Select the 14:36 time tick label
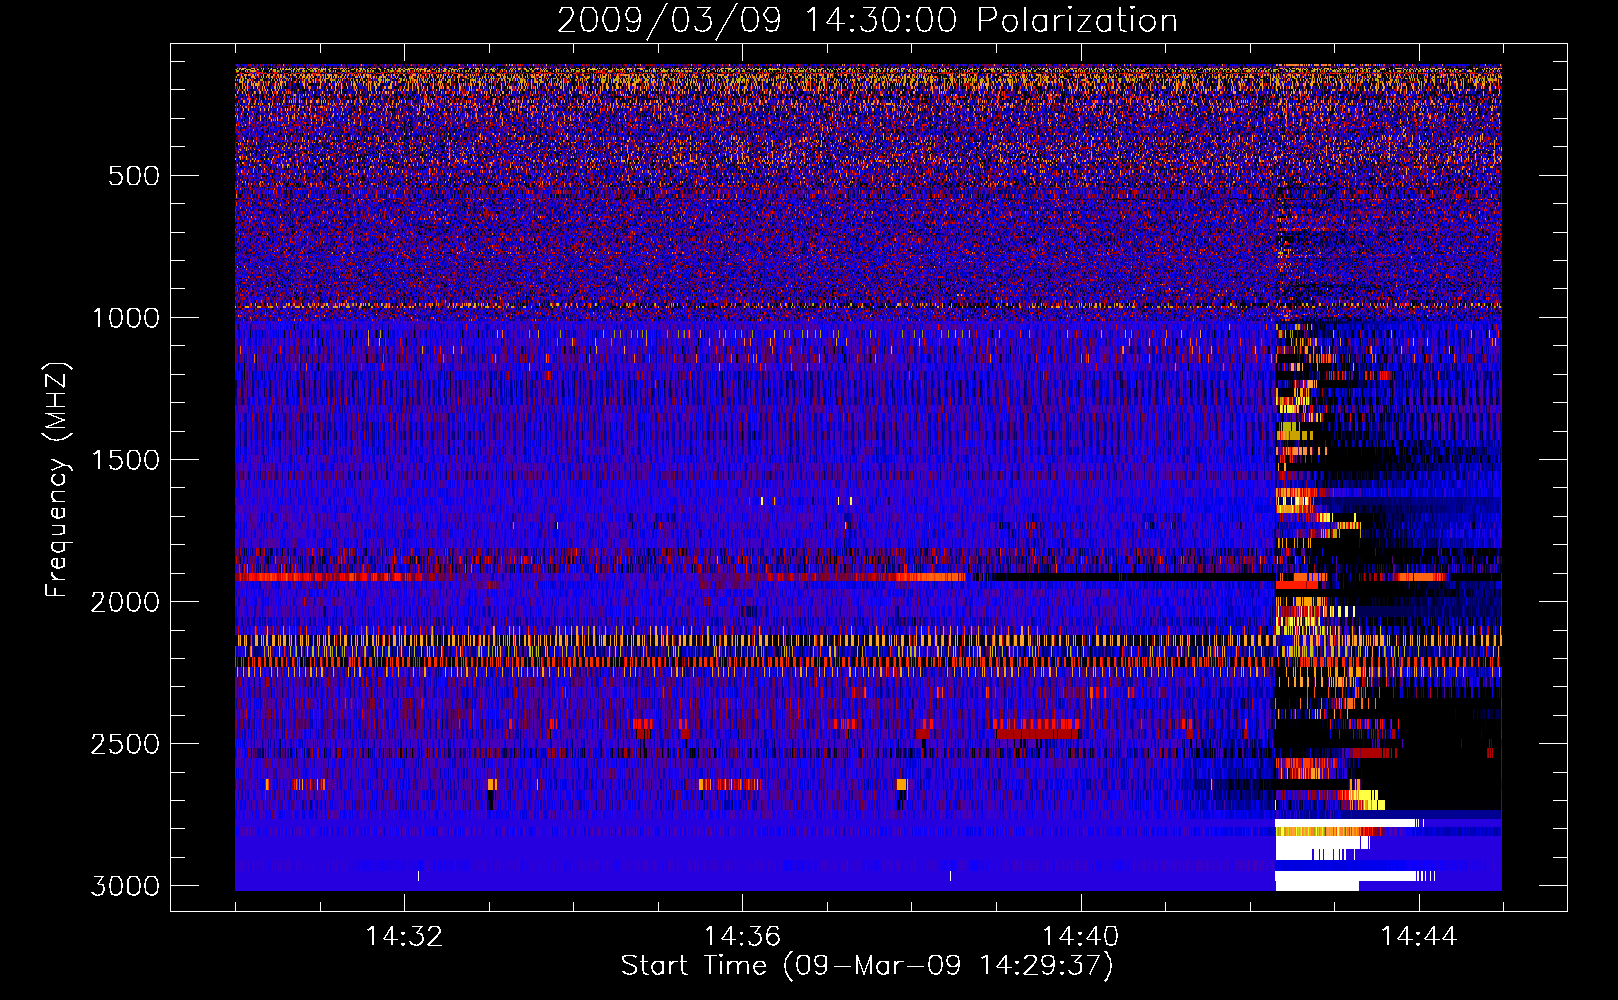1618x1000 pixels. [x=742, y=937]
